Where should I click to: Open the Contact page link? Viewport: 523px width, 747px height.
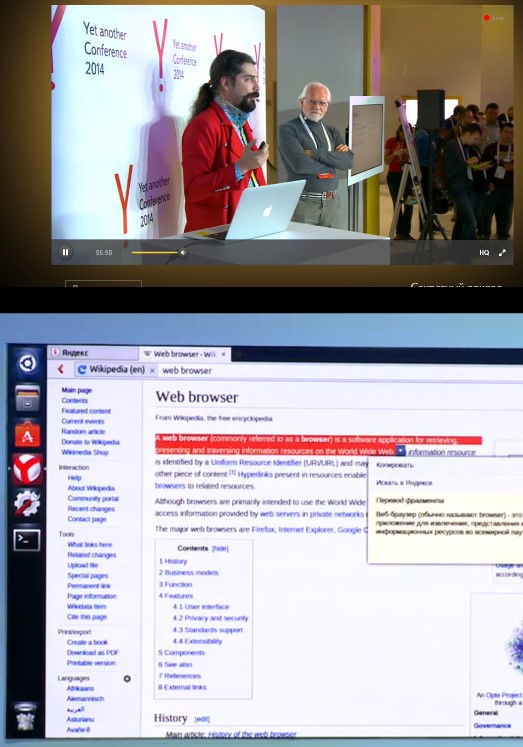(87, 519)
